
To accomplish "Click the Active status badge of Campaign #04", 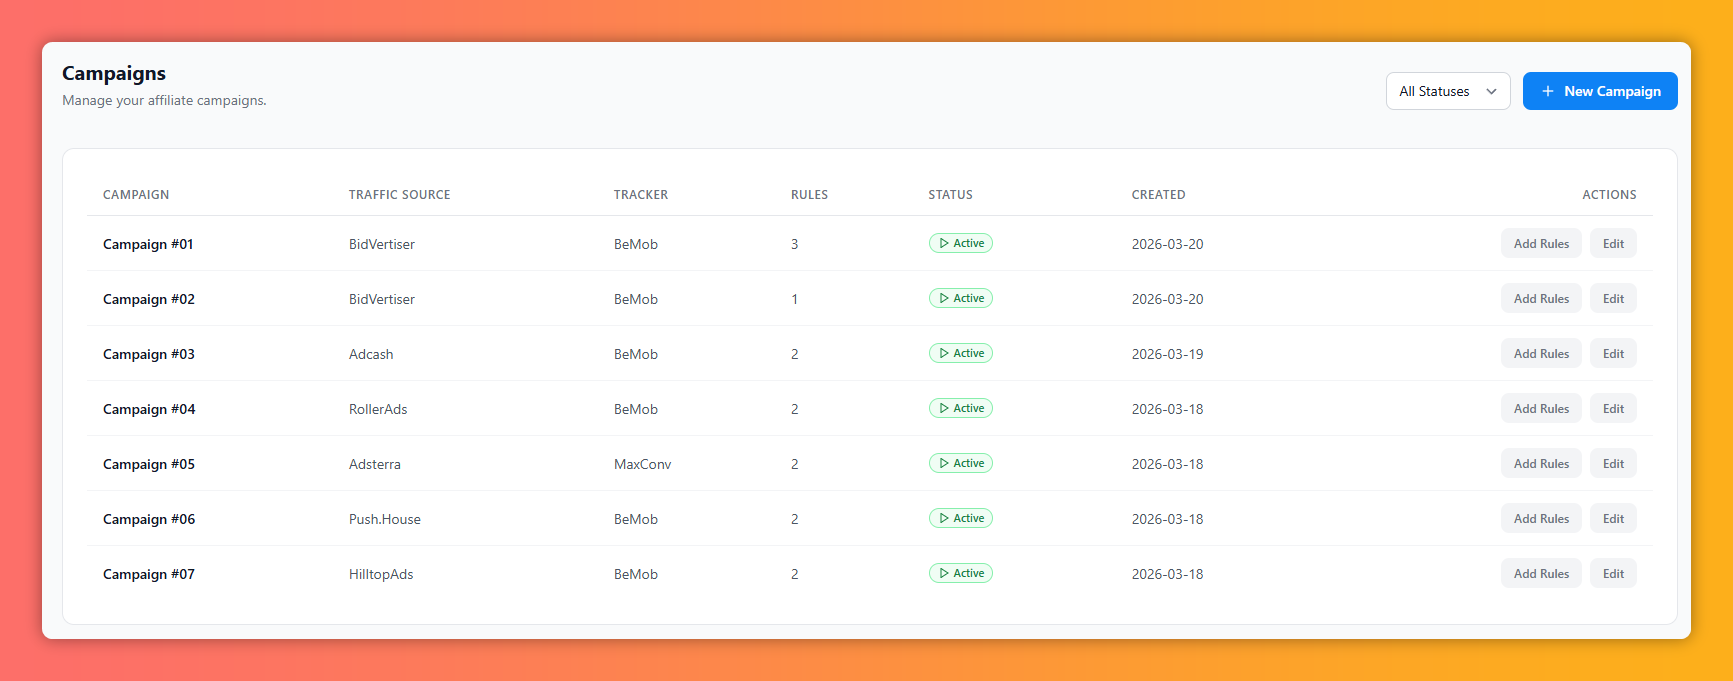I will point(961,408).
